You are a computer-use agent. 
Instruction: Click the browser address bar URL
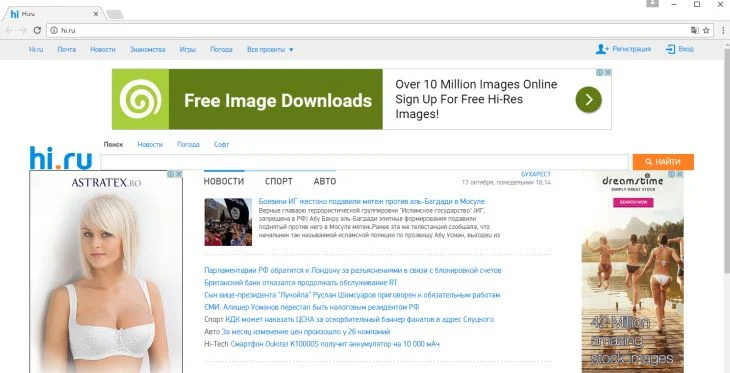pos(68,30)
